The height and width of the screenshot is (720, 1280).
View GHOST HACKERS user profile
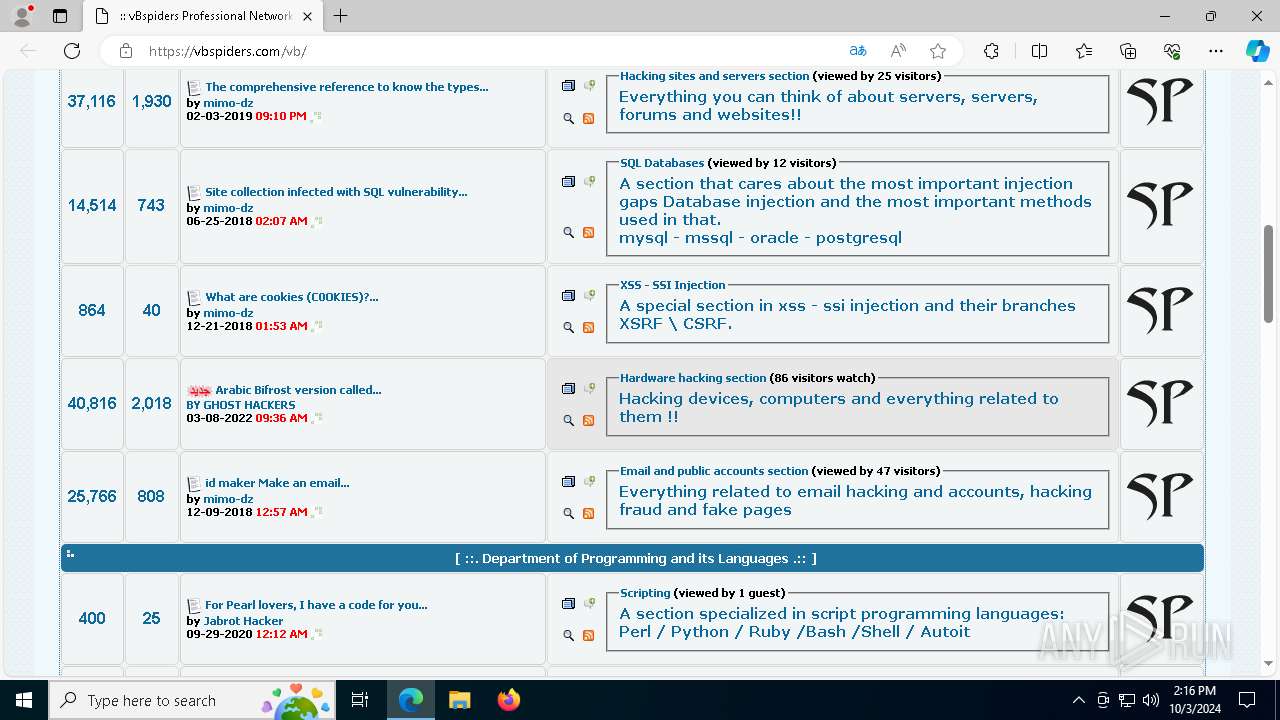click(249, 405)
